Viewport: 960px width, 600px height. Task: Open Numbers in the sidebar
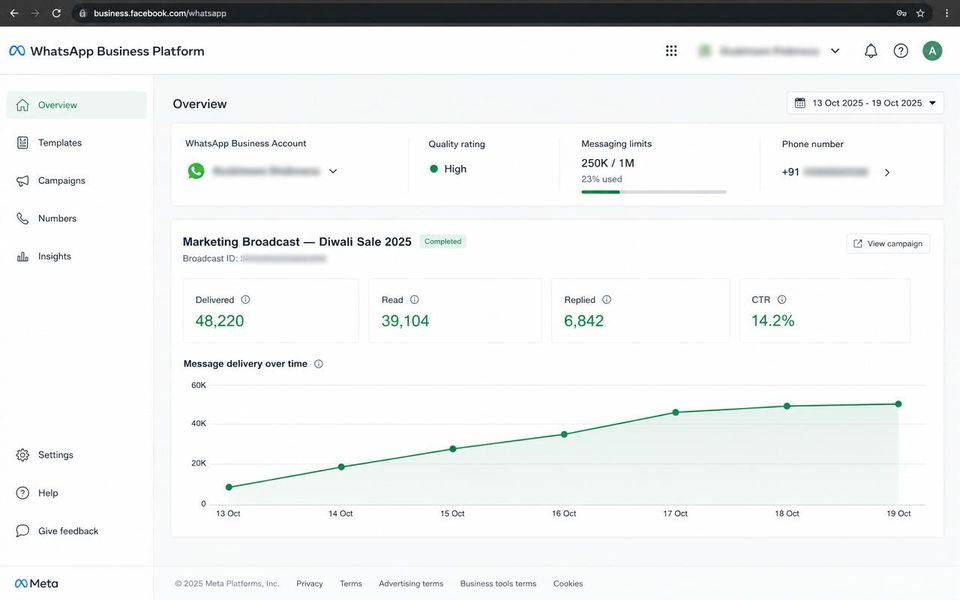77,219
